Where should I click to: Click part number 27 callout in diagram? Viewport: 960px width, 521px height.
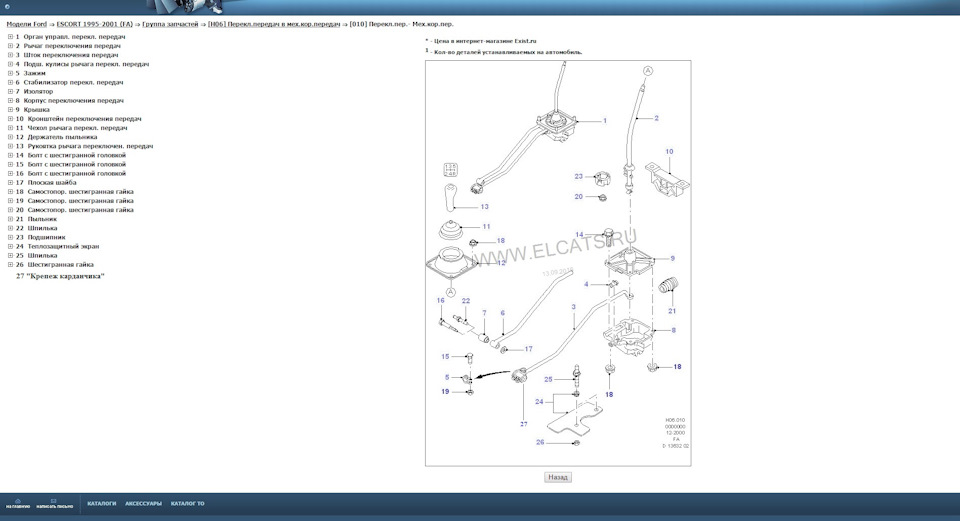pyautogui.click(x=523, y=424)
